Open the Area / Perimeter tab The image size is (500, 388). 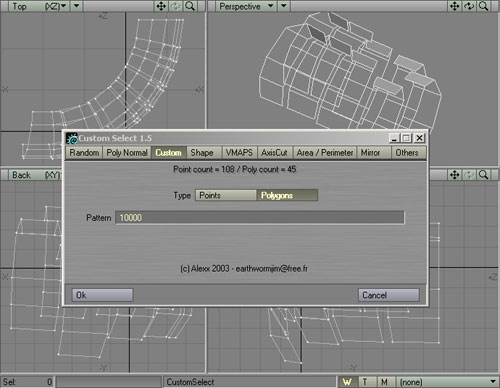325,153
